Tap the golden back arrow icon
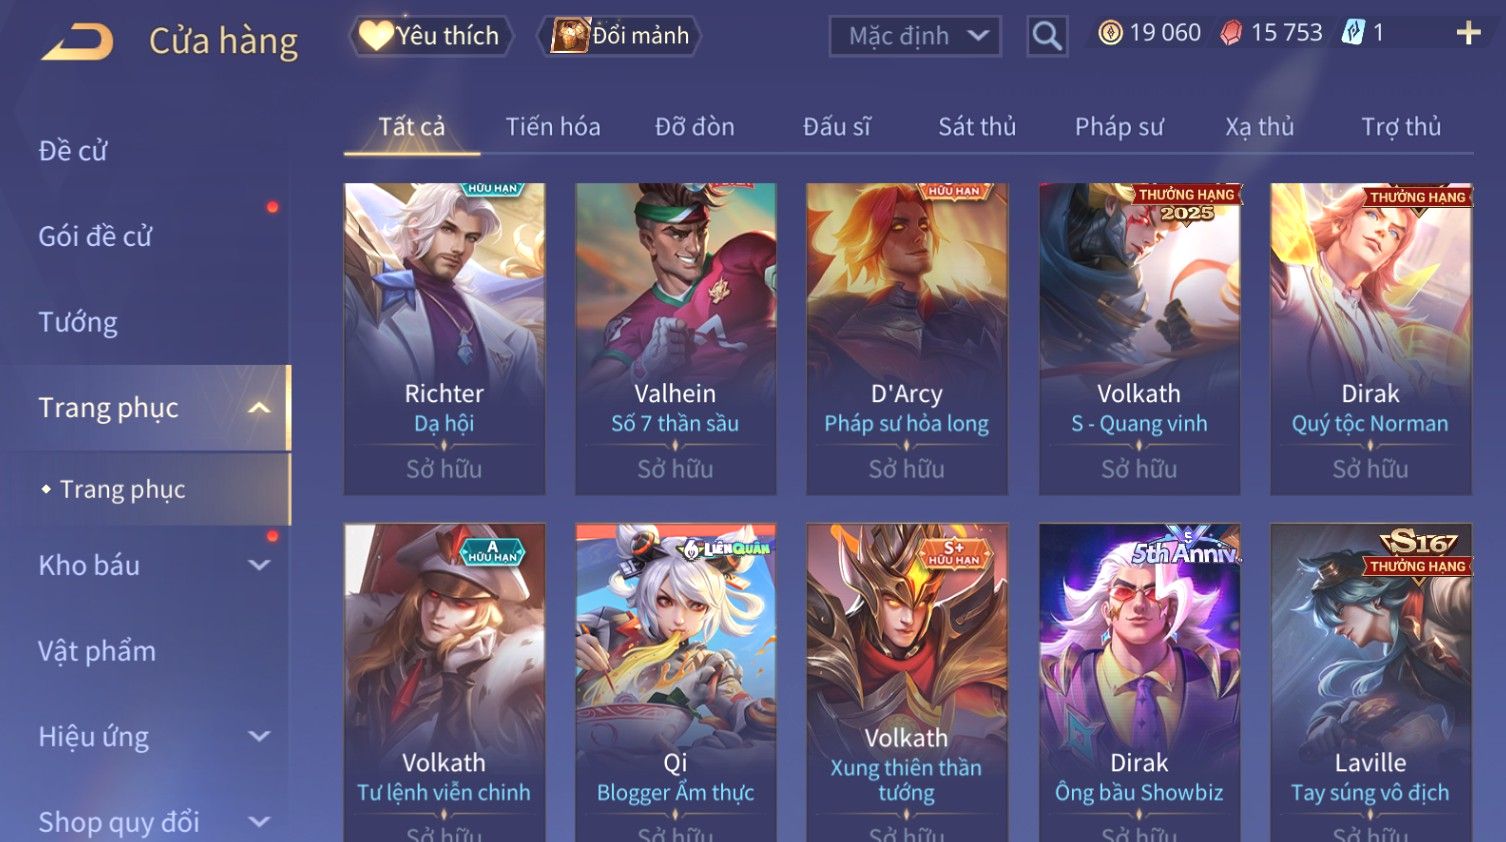Viewport: 1506px width, 842px height. coord(77,42)
